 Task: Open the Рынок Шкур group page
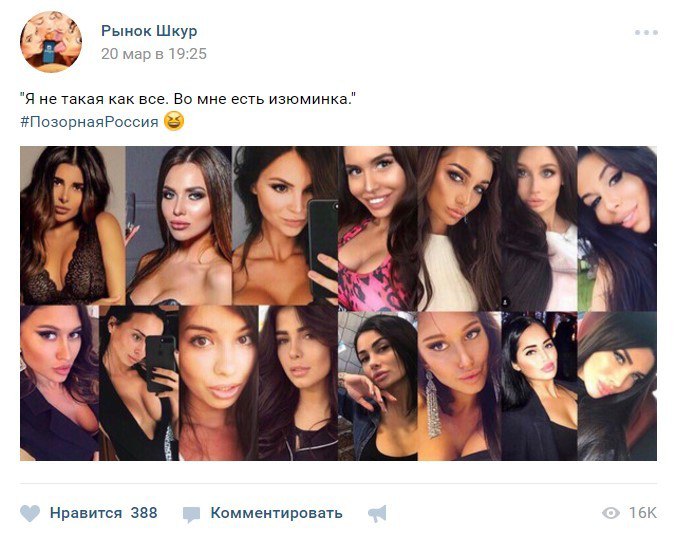coord(149,31)
